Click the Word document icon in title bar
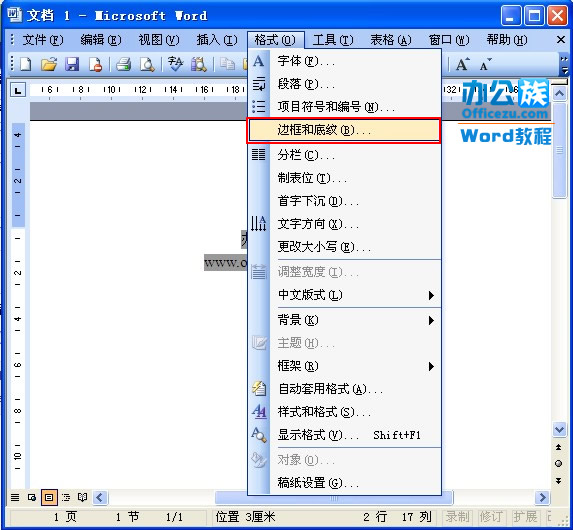This screenshot has height=530, width=573. click(x=14, y=15)
